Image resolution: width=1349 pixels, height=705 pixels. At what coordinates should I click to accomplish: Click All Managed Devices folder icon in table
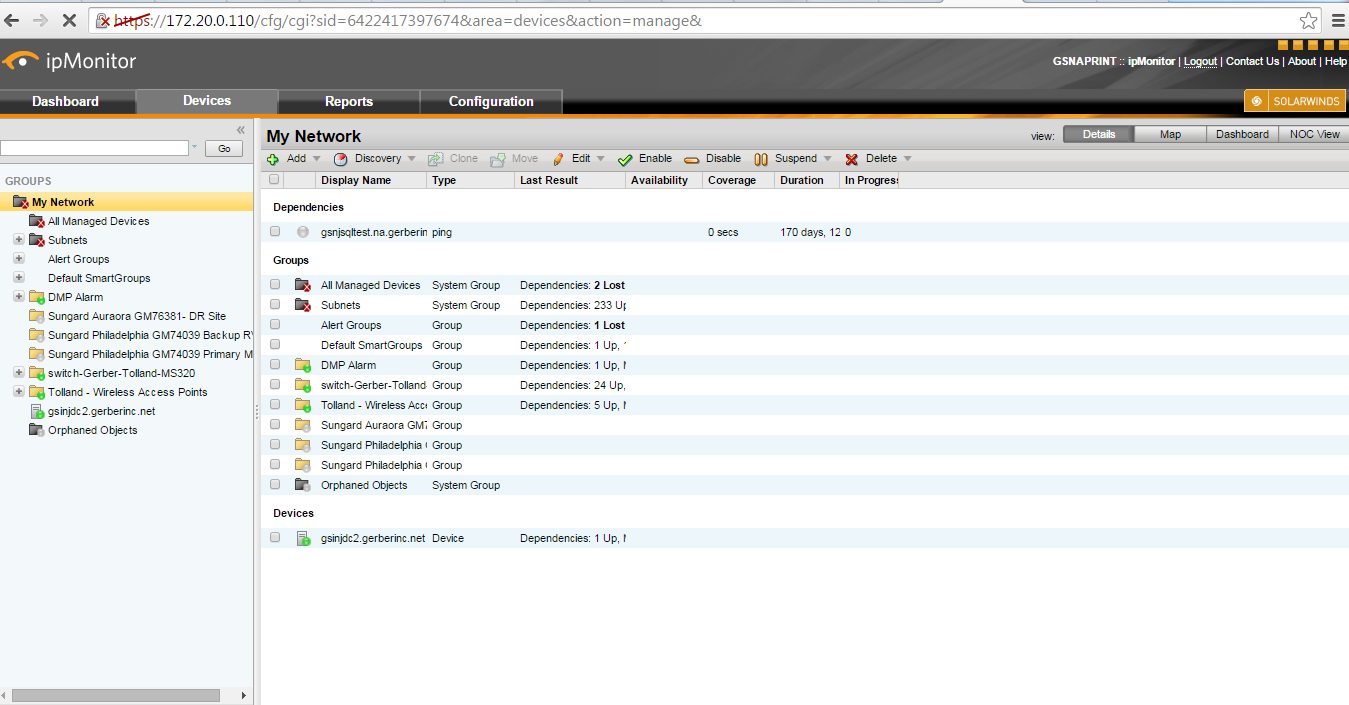pos(303,285)
